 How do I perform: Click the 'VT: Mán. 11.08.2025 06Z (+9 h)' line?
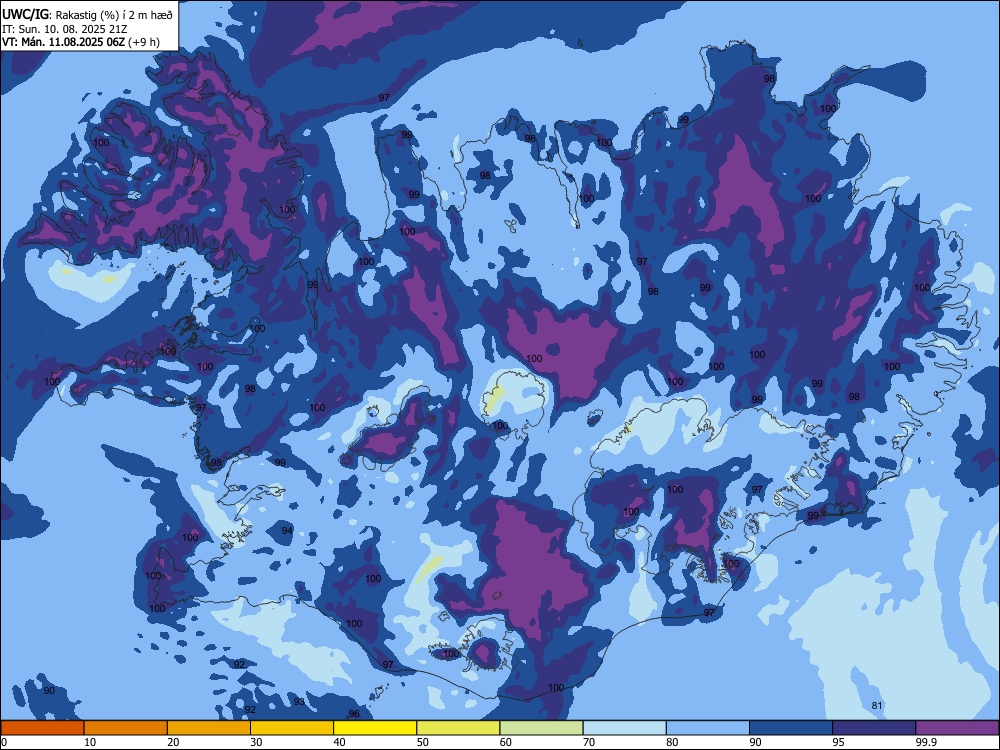coord(81,42)
